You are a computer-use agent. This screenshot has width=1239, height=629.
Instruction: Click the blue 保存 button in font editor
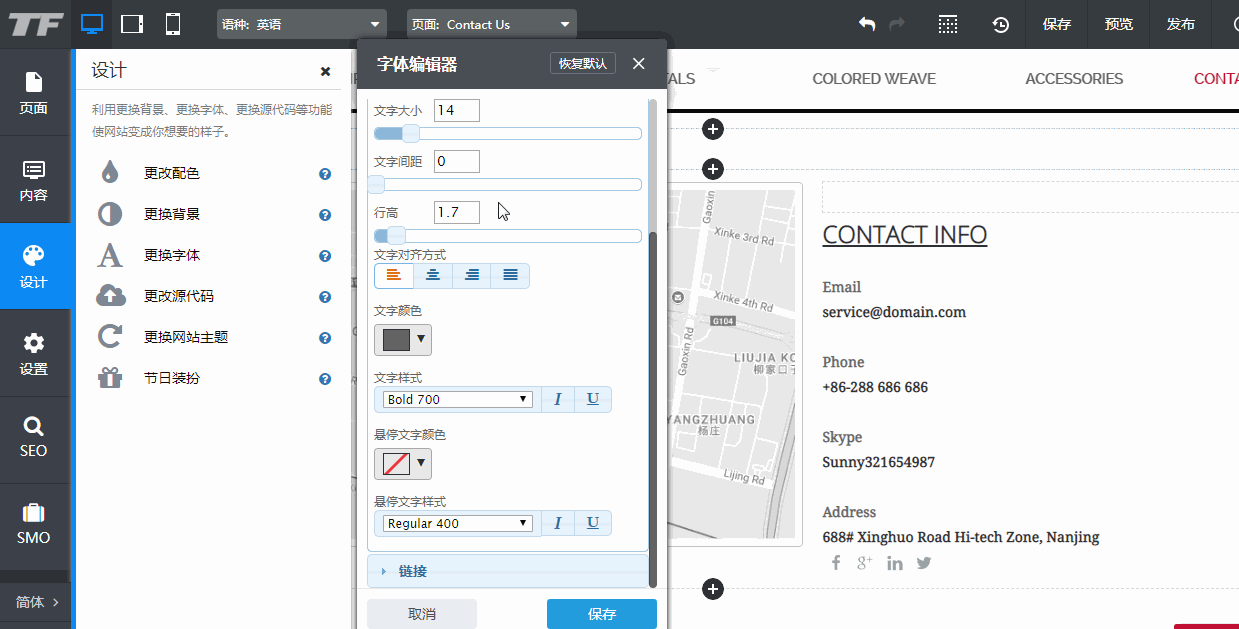click(x=601, y=614)
